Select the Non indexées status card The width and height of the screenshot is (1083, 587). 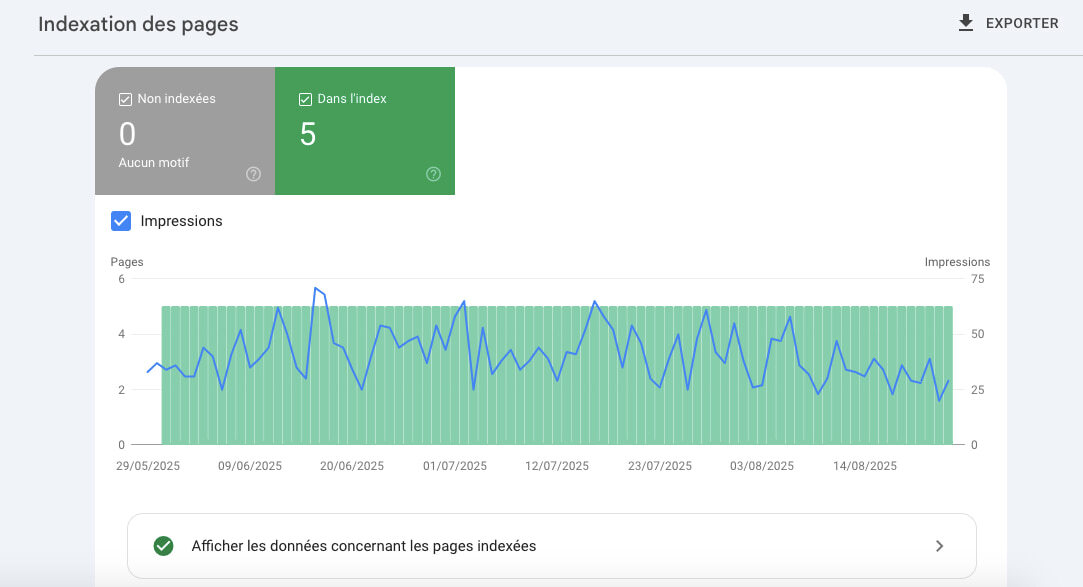184,131
